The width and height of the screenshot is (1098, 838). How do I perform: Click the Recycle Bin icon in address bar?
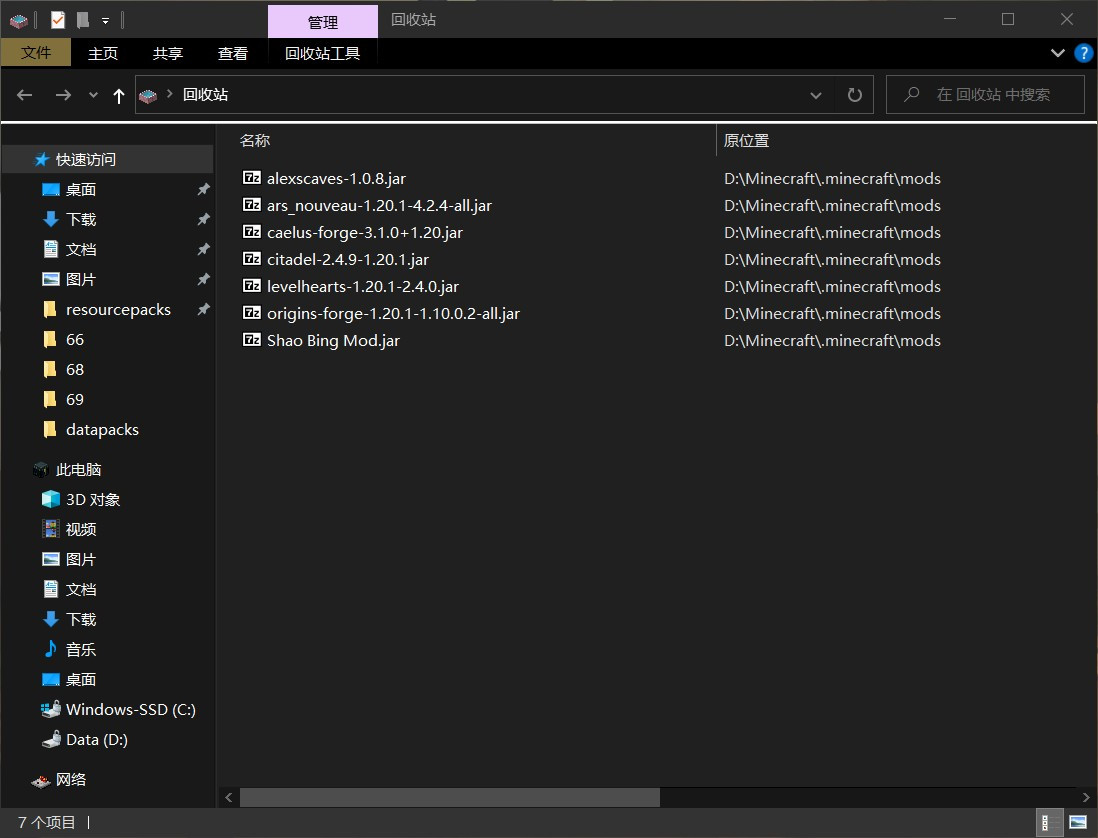[x=148, y=95]
